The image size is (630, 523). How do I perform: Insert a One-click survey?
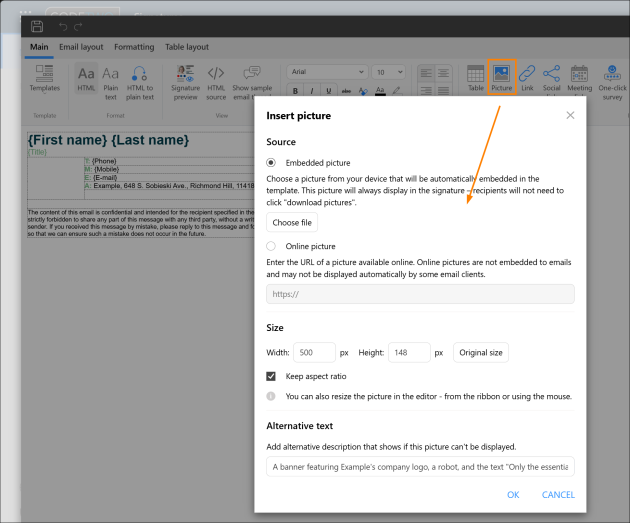click(x=612, y=83)
